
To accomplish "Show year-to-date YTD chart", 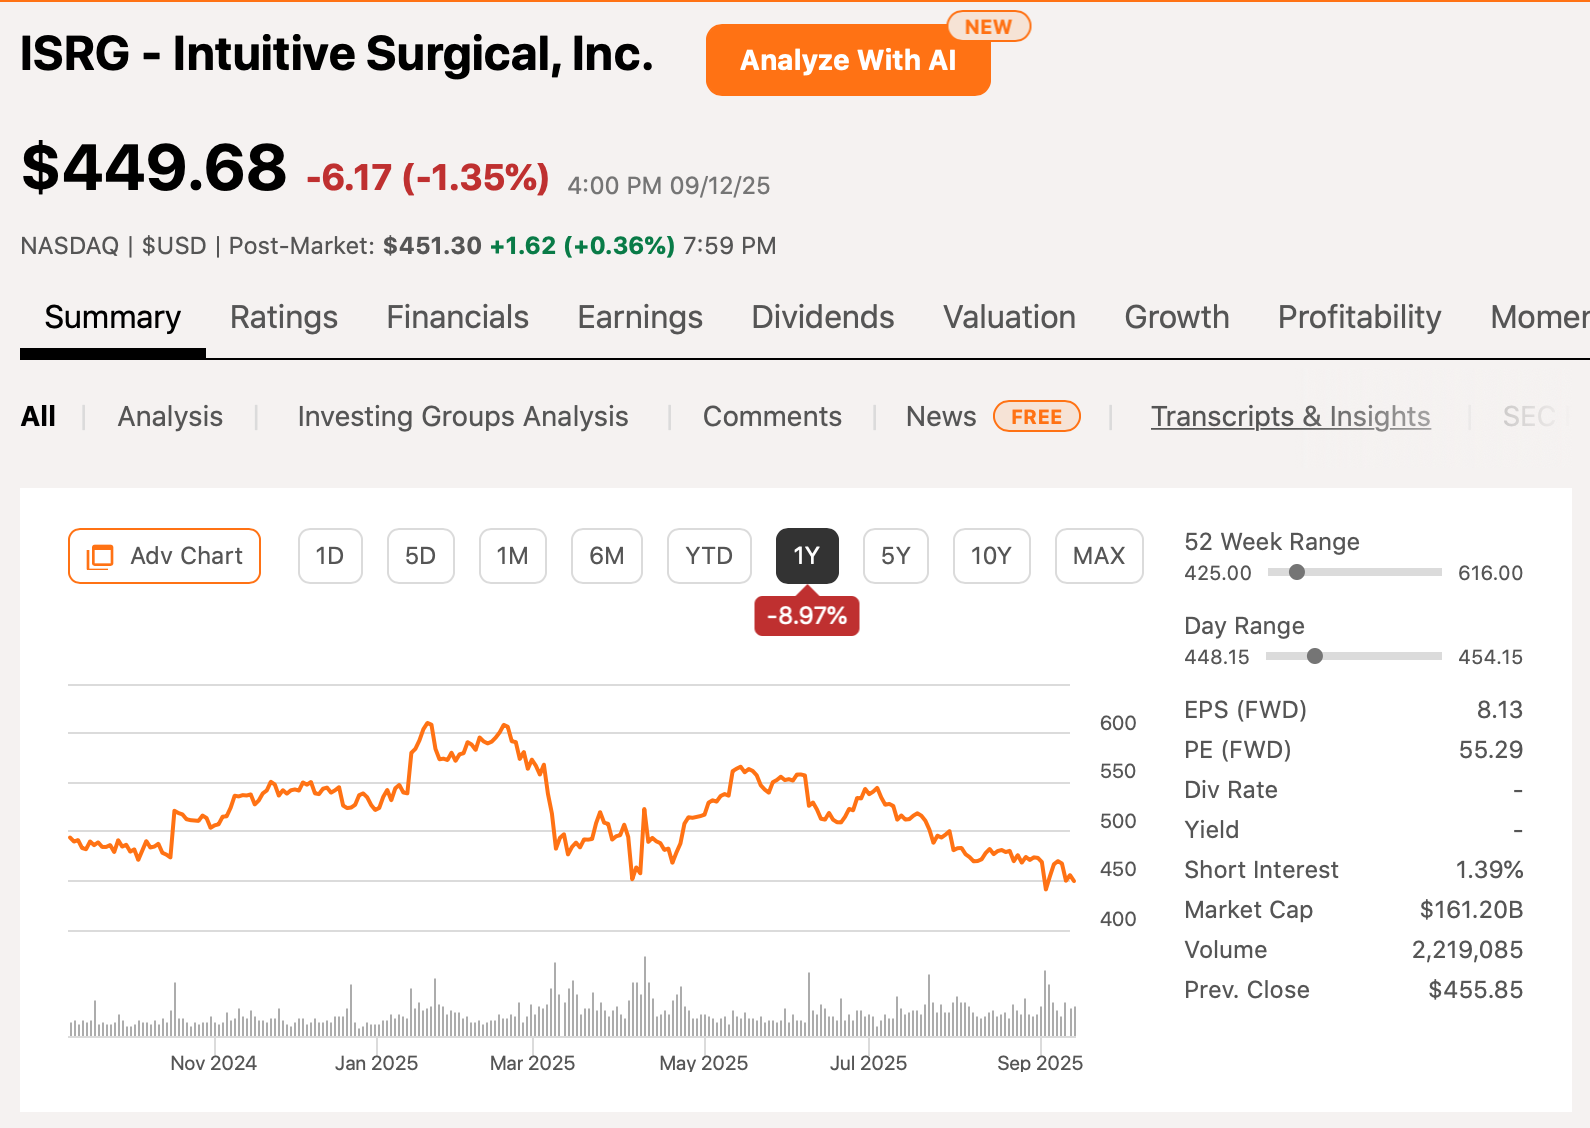I will click(709, 556).
